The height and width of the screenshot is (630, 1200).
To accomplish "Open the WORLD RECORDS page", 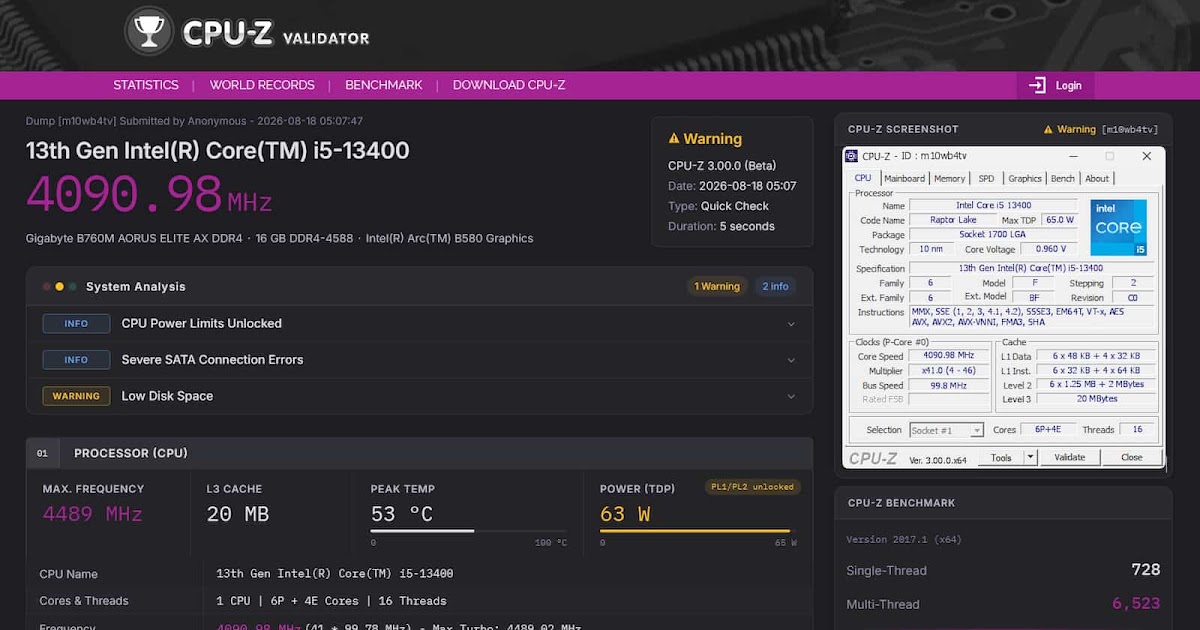I will tap(262, 85).
